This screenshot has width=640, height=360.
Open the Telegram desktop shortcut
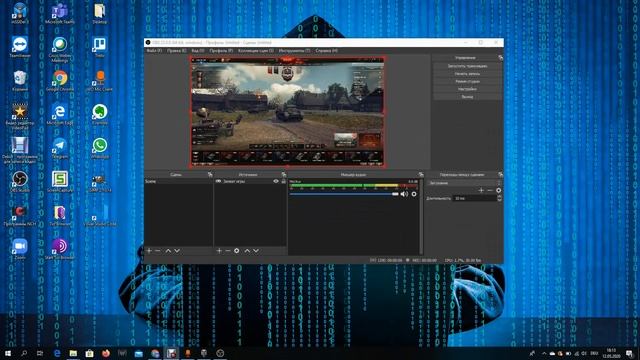[60, 148]
